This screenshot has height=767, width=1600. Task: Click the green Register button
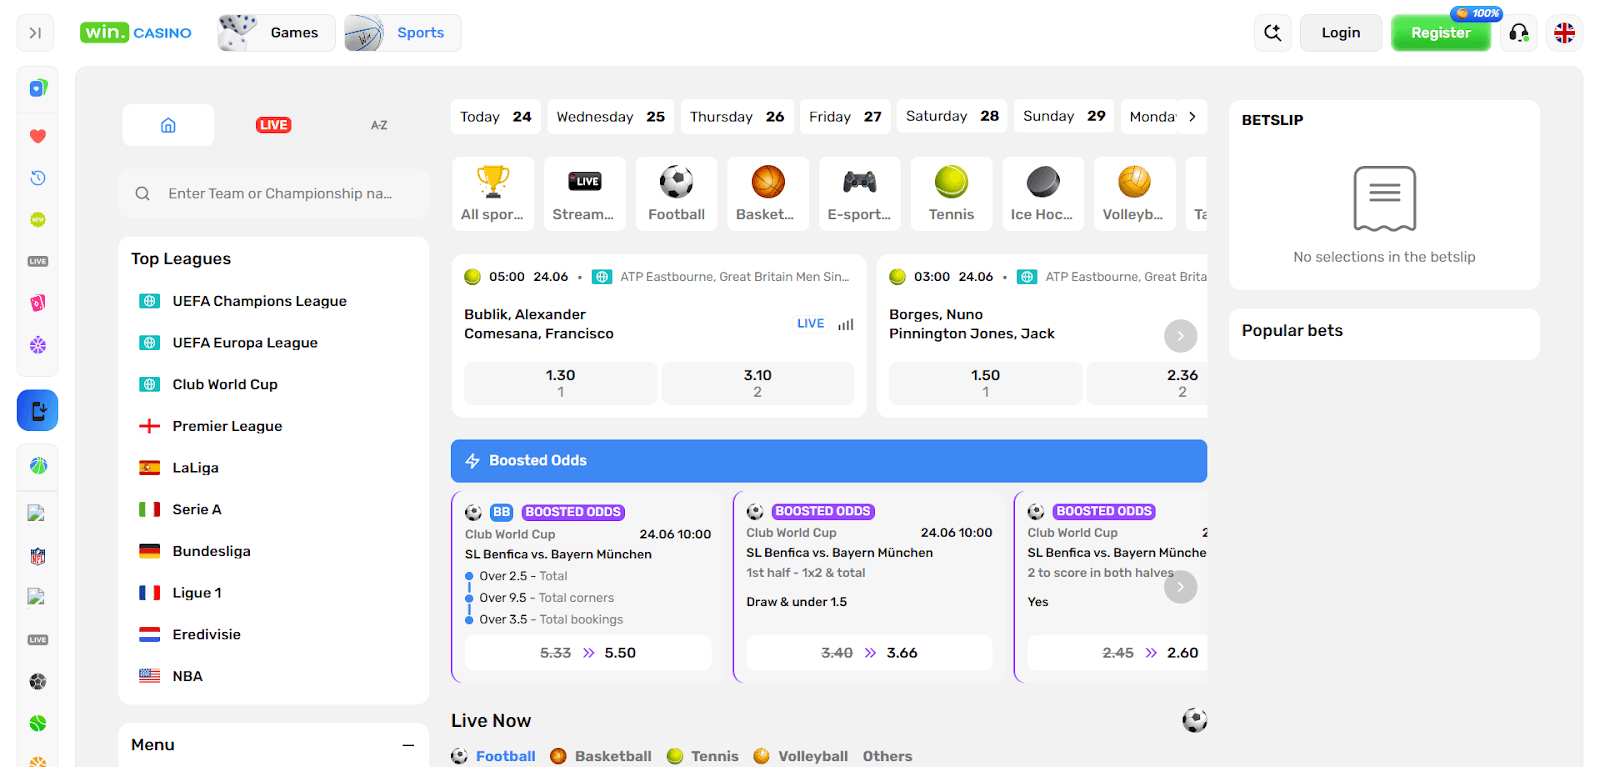pos(1441,33)
